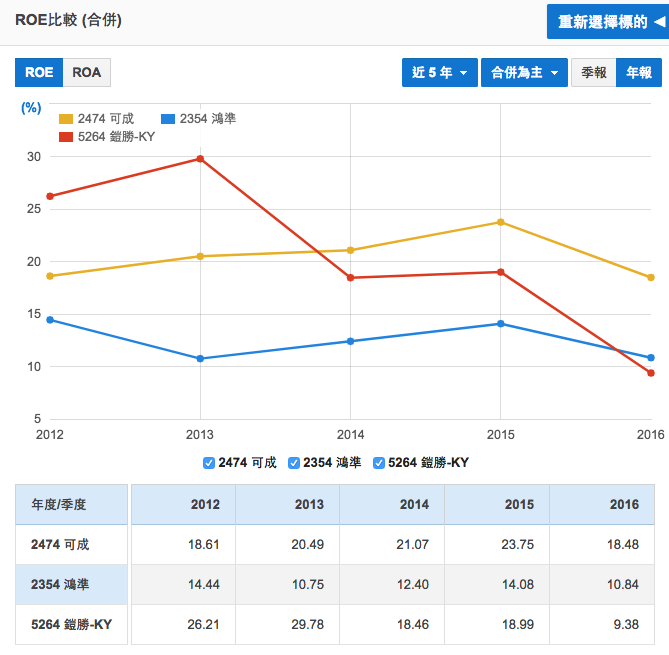Click the red 2013 peak data point
Image resolution: width=669 pixels, height=655 pixels.
tap(200, 159)
